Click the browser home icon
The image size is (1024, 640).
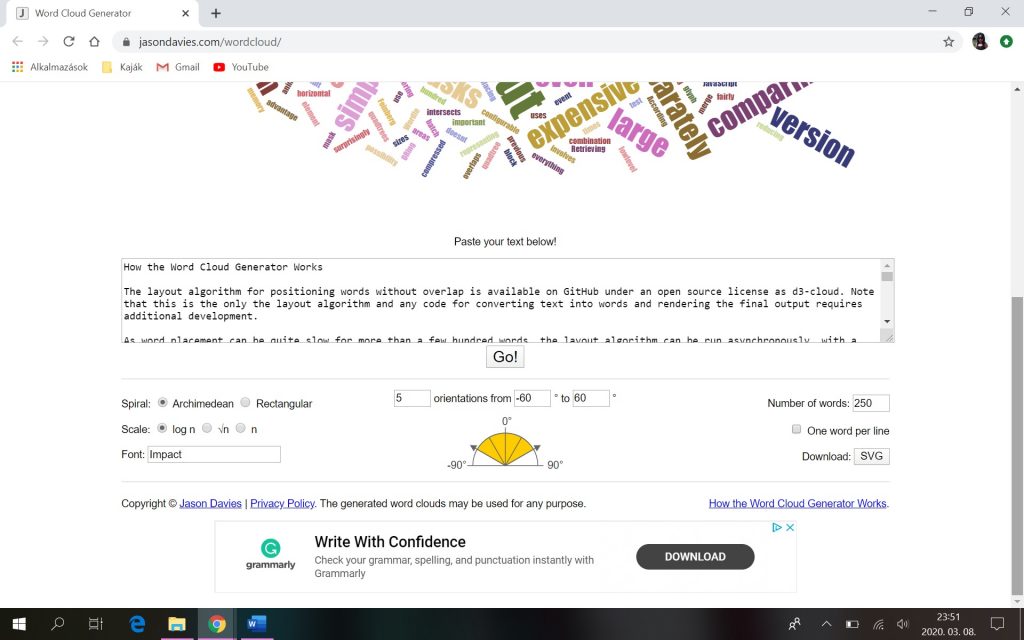[94, 42]
